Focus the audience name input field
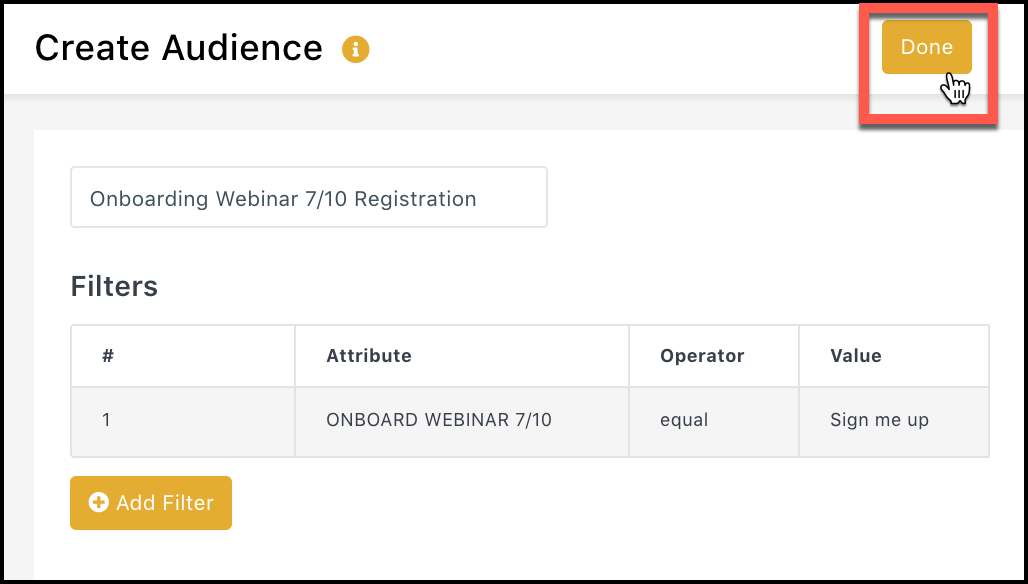This screenshot has width=1028, height=584. tap(309, 197)
